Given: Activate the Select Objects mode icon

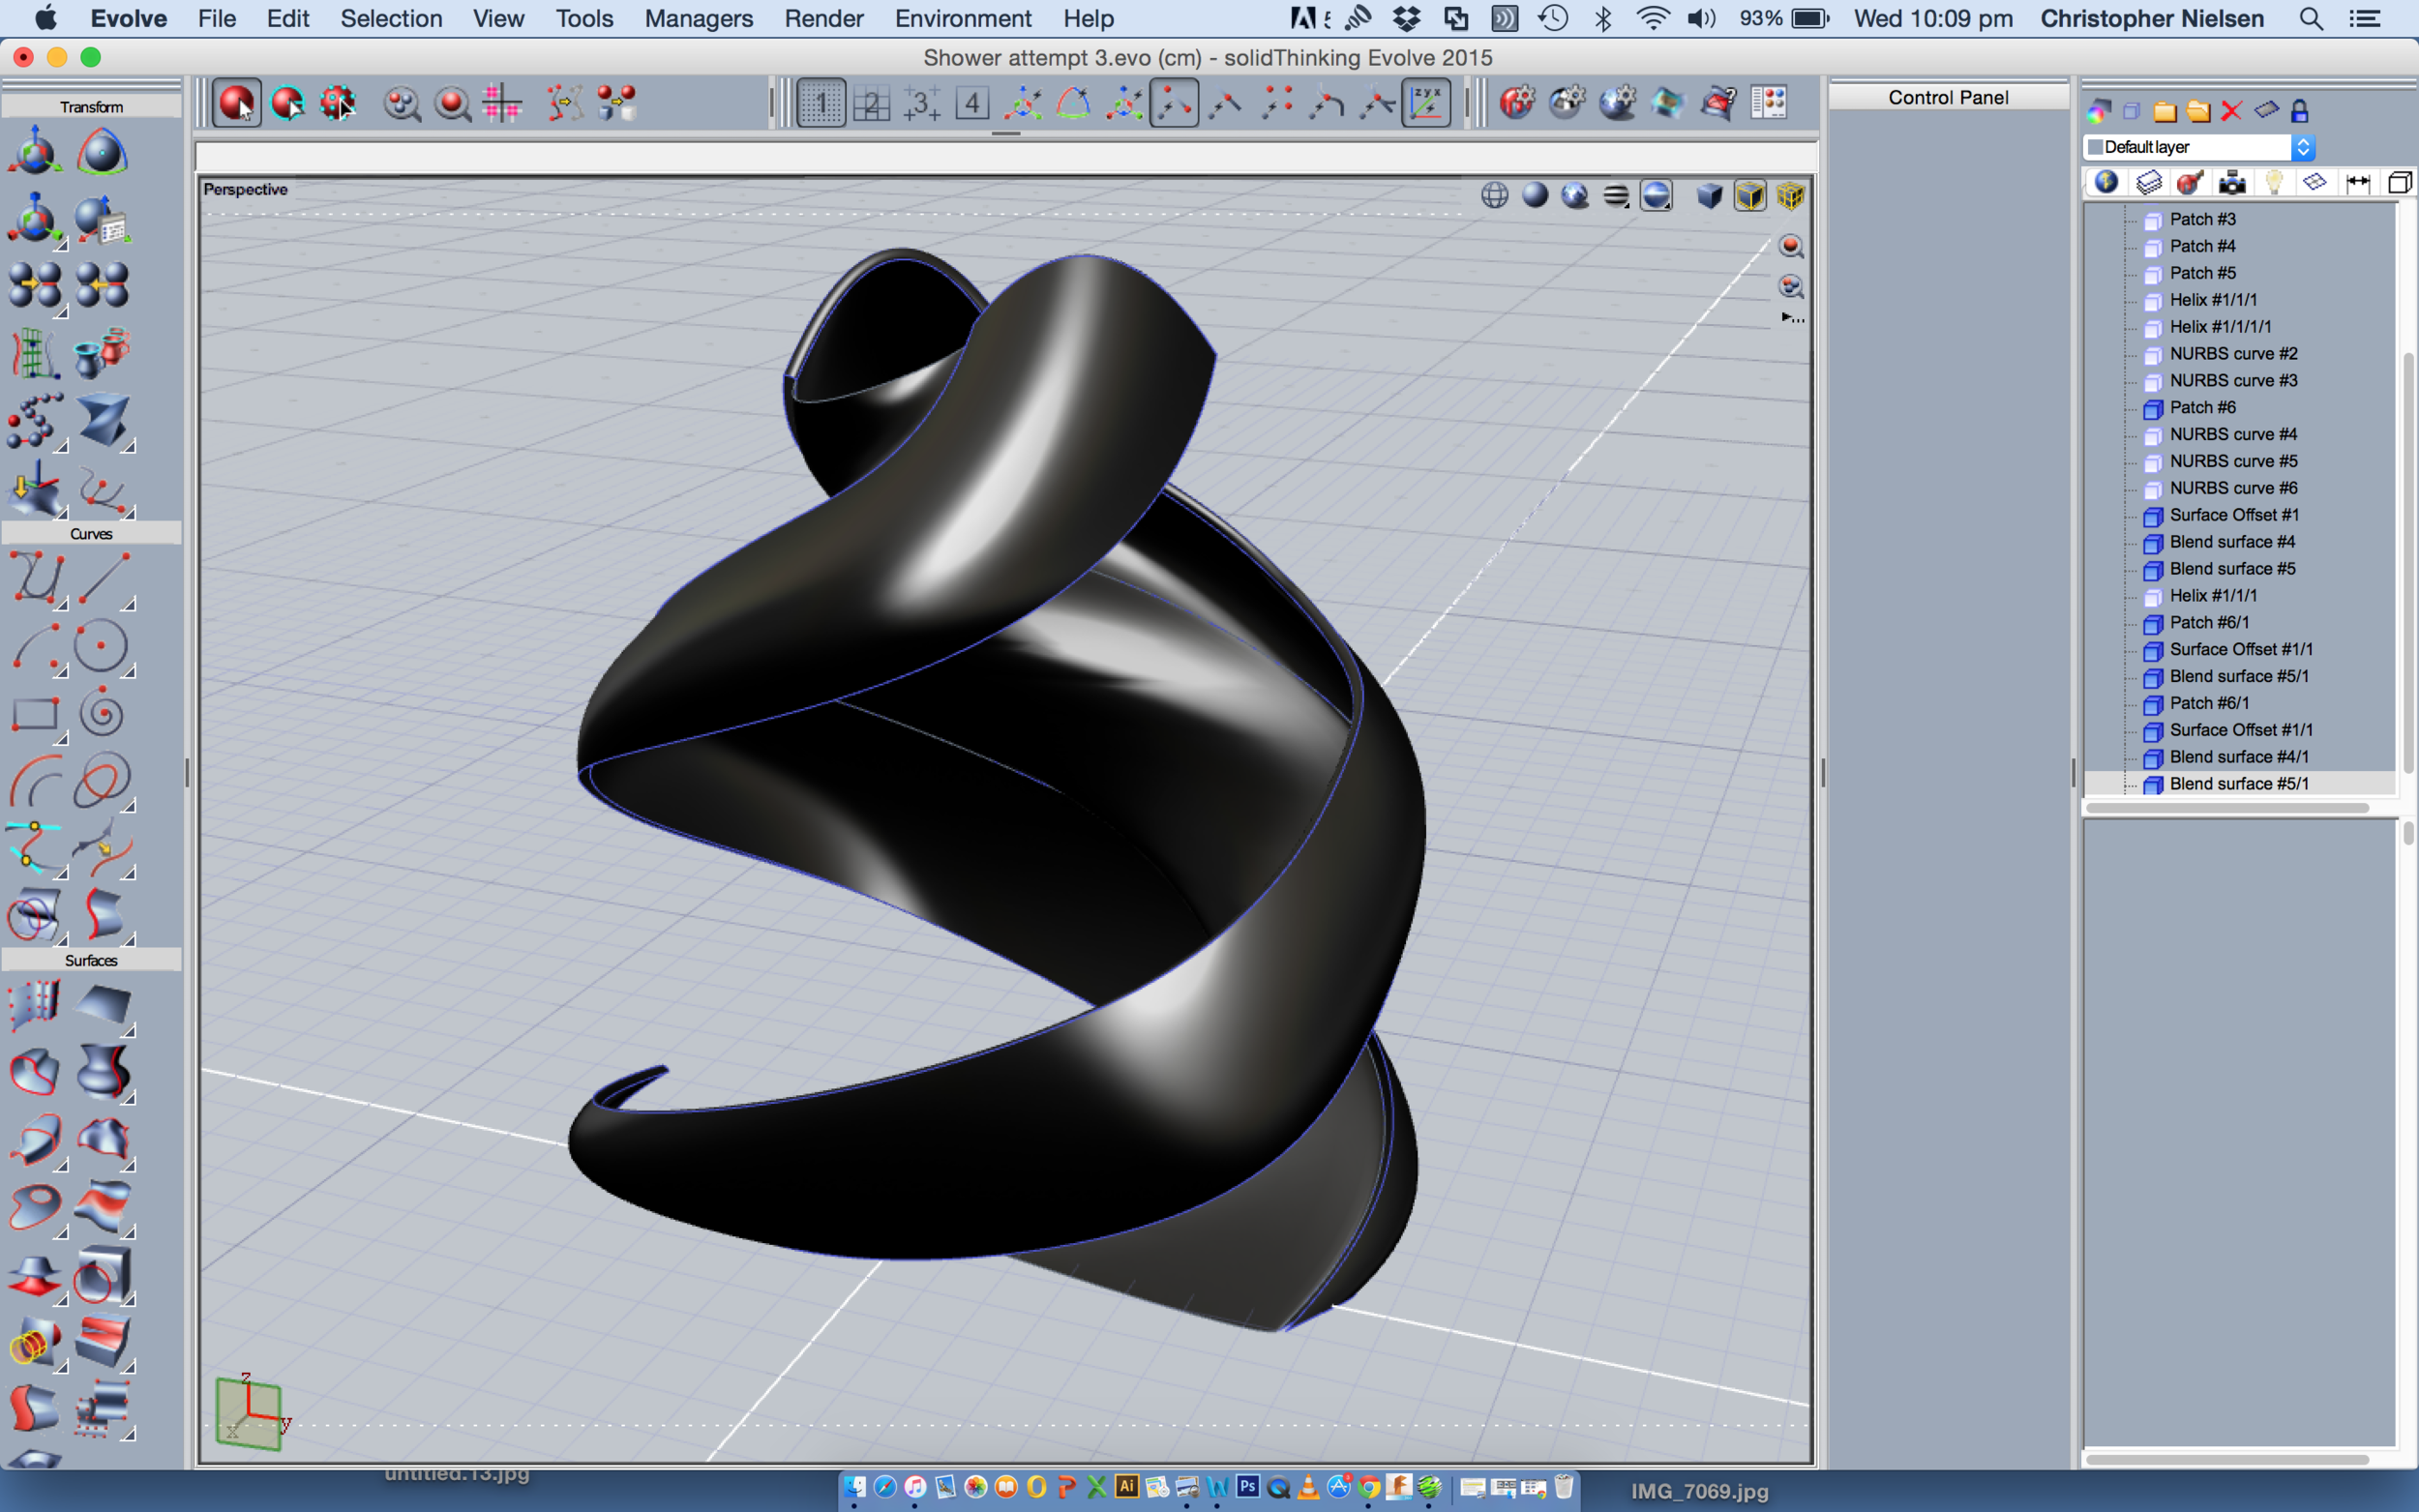Looking at the screenshot, I should coord(237,103).
